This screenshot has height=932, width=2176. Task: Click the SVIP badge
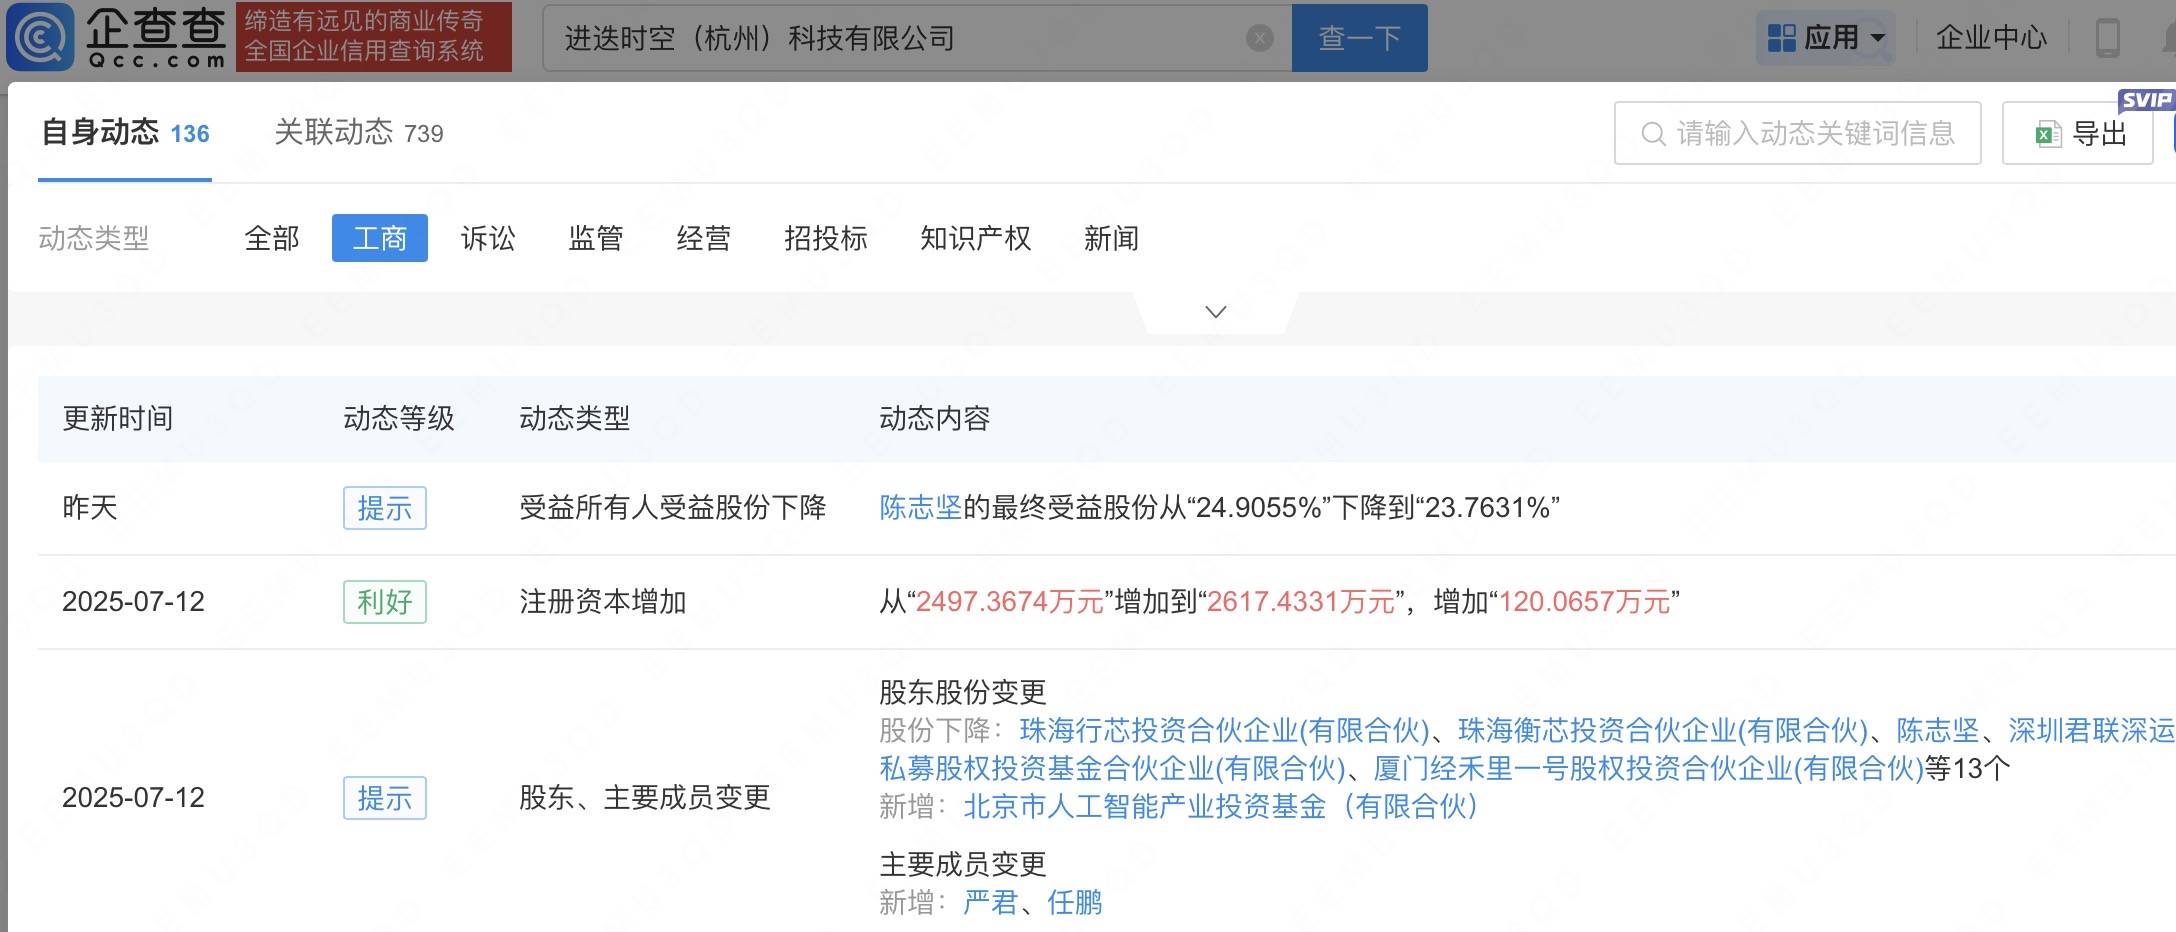(x=2145, y=100)
